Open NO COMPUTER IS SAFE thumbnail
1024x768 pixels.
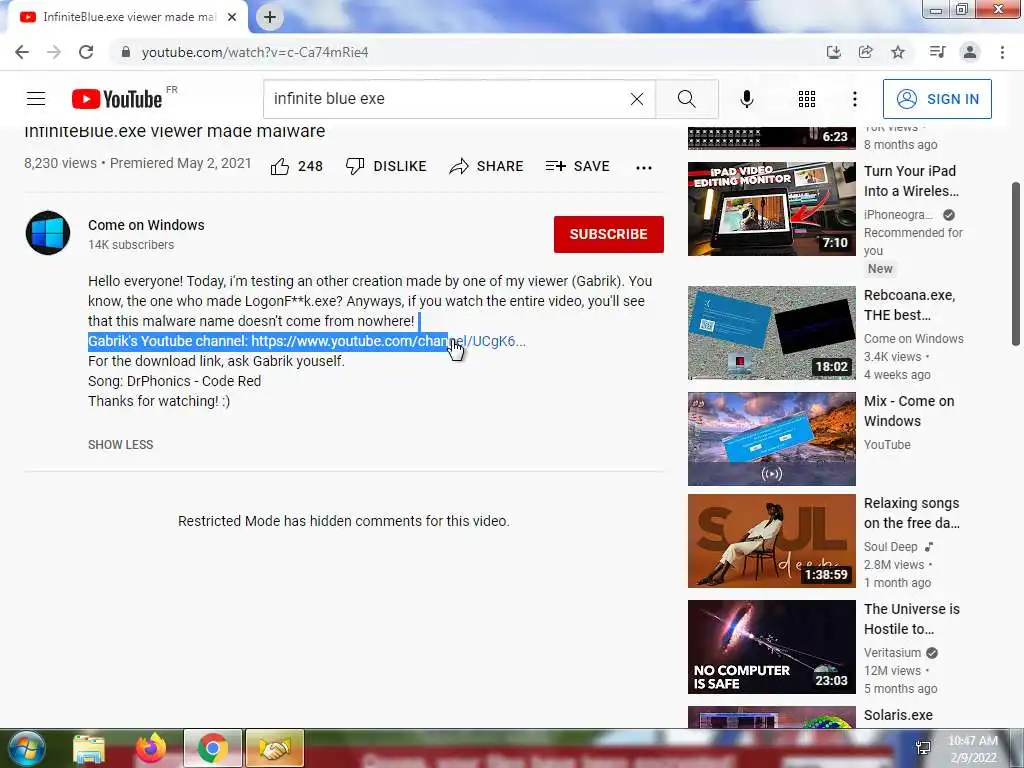[771, 647]
